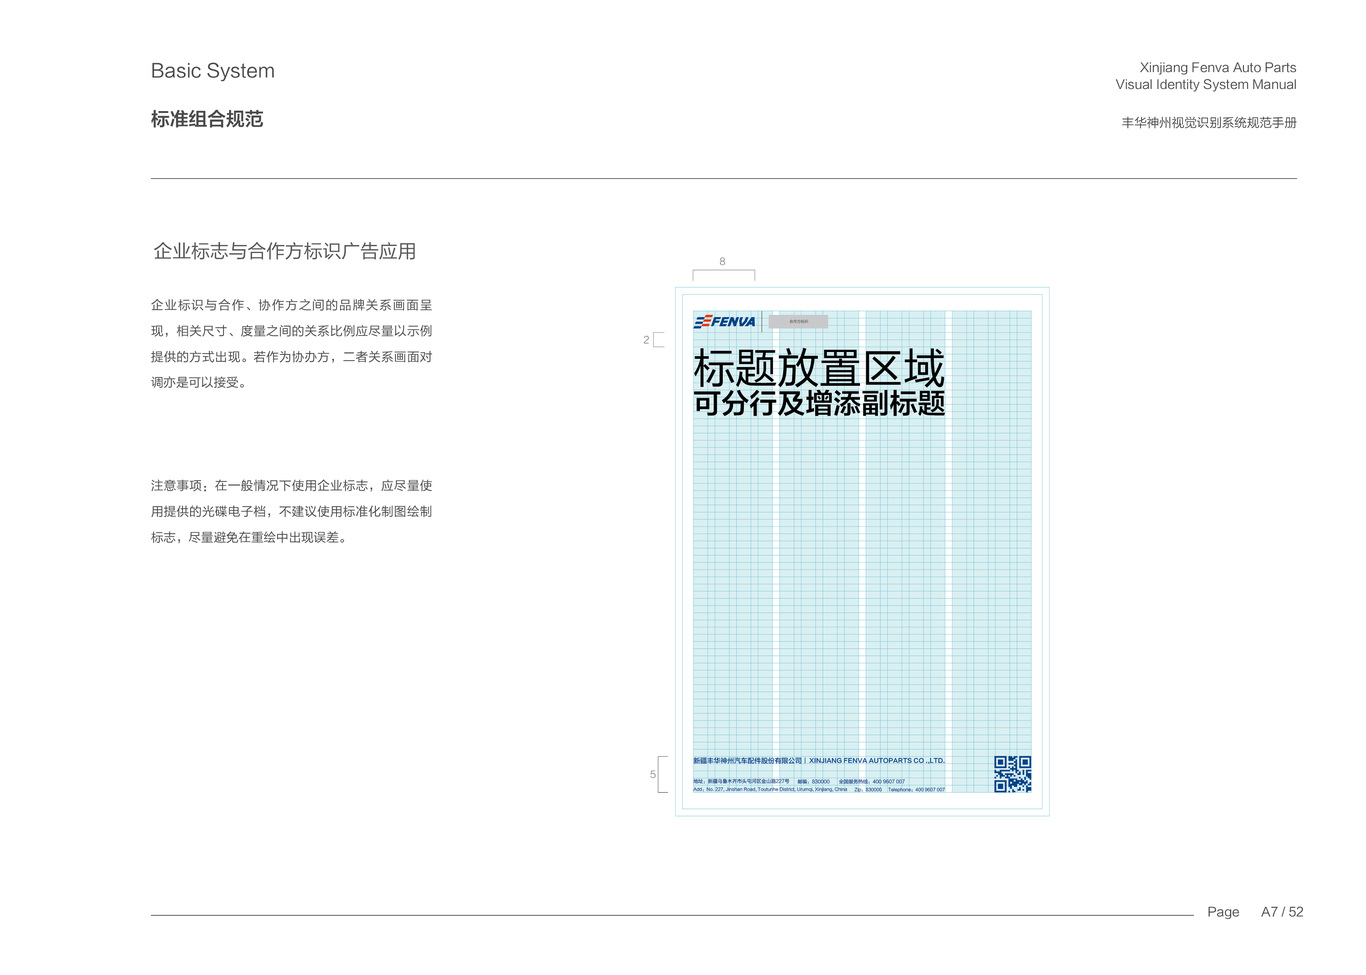Click the FENVA logo on the poster
The image size is (1366, 975).
coord(725,321)
